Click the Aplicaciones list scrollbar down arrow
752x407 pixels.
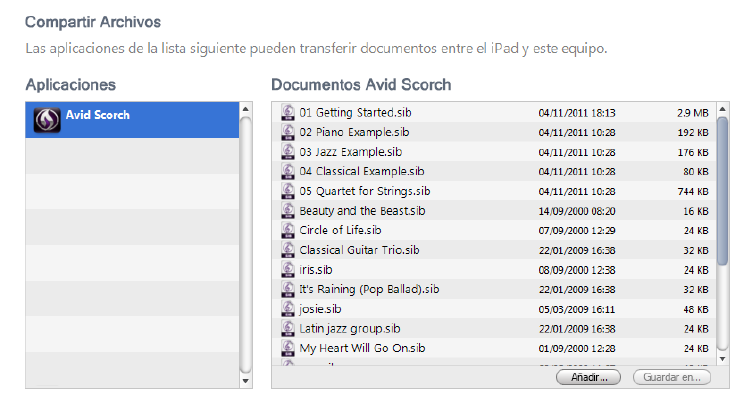pos(246,380)
